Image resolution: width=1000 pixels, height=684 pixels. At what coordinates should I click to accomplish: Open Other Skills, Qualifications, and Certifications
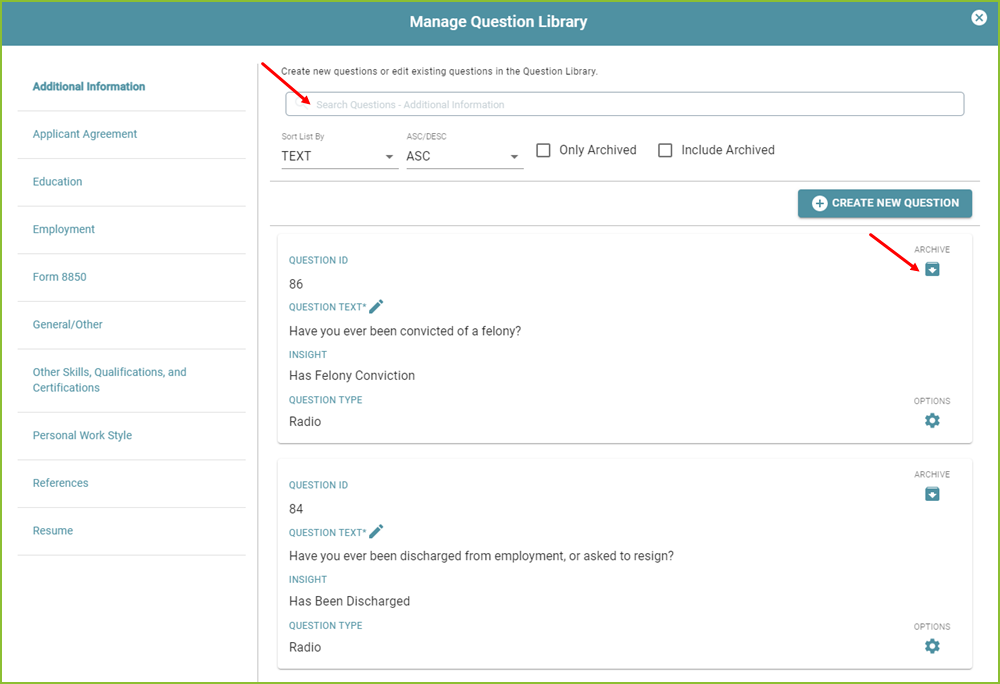110,380
